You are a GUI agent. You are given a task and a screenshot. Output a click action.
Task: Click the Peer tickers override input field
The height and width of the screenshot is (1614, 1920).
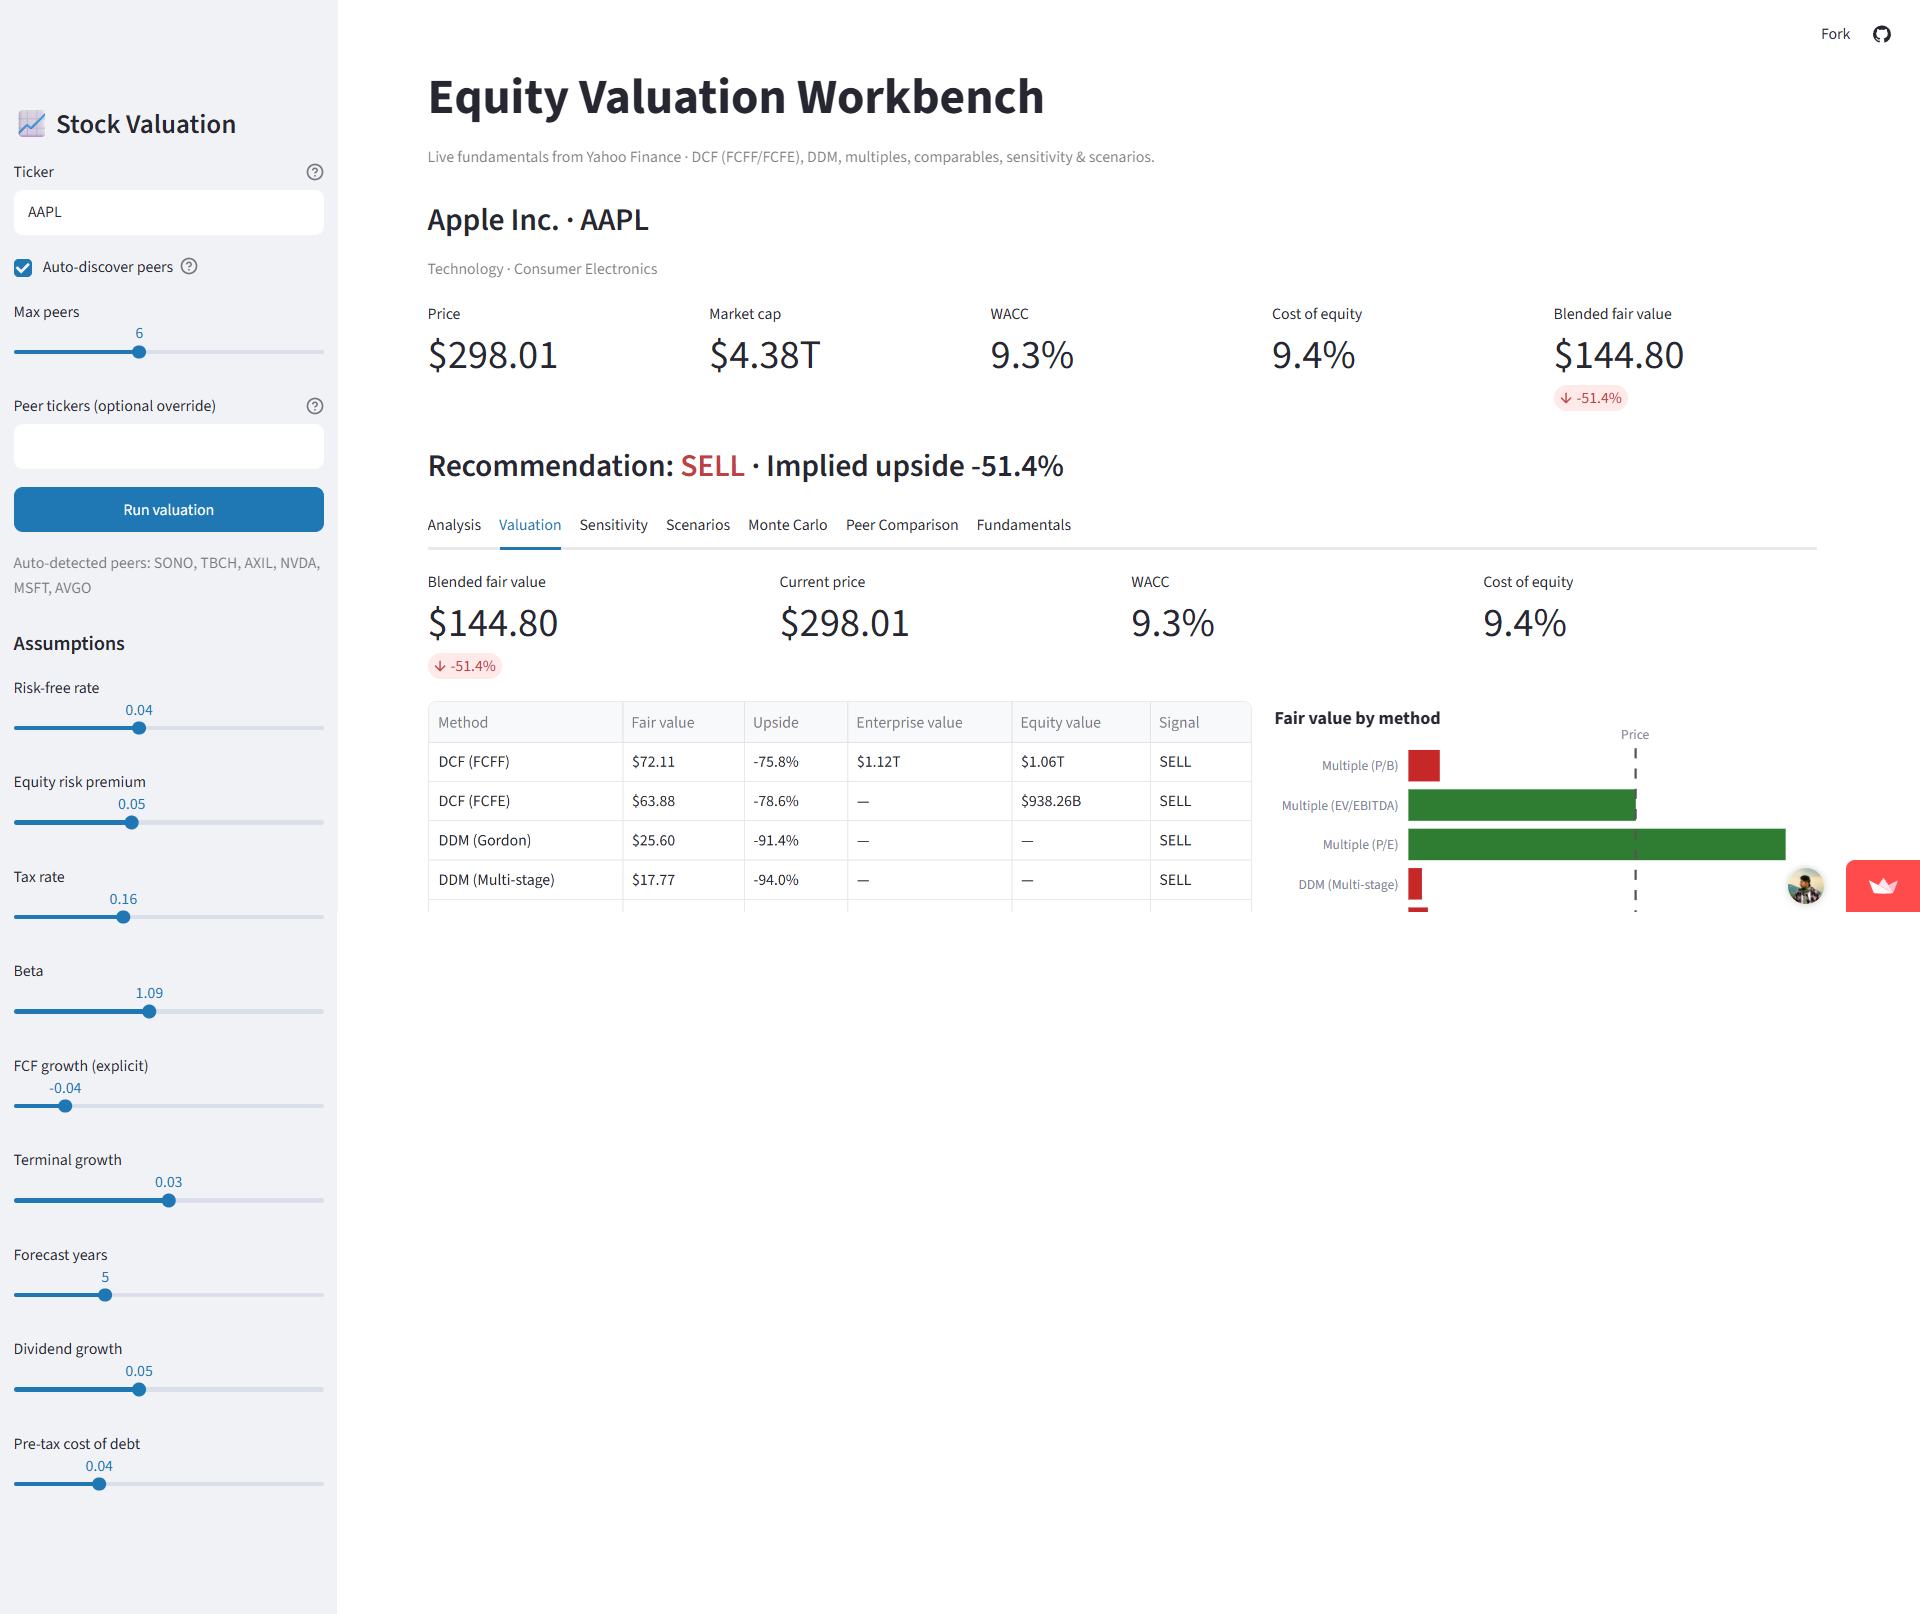pyautogui.click(x=169, y=447)
